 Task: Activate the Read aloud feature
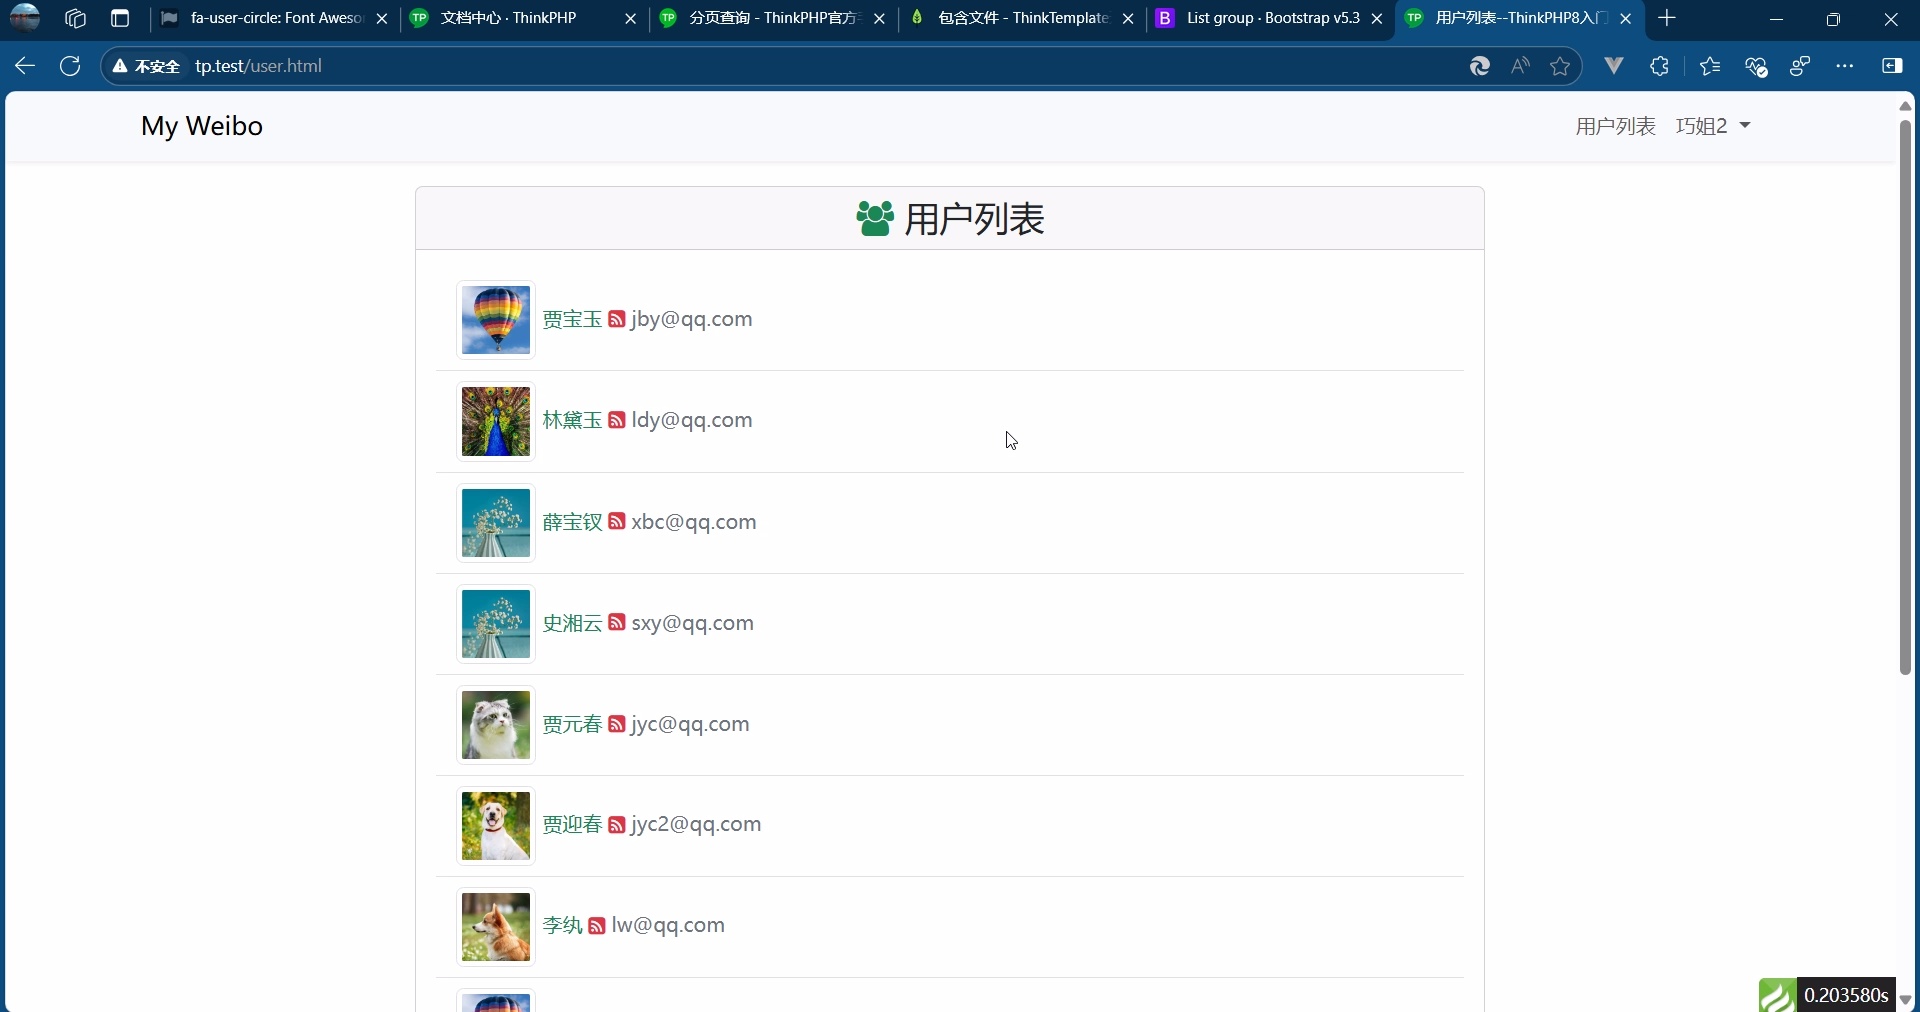[x=1520, y=66]
